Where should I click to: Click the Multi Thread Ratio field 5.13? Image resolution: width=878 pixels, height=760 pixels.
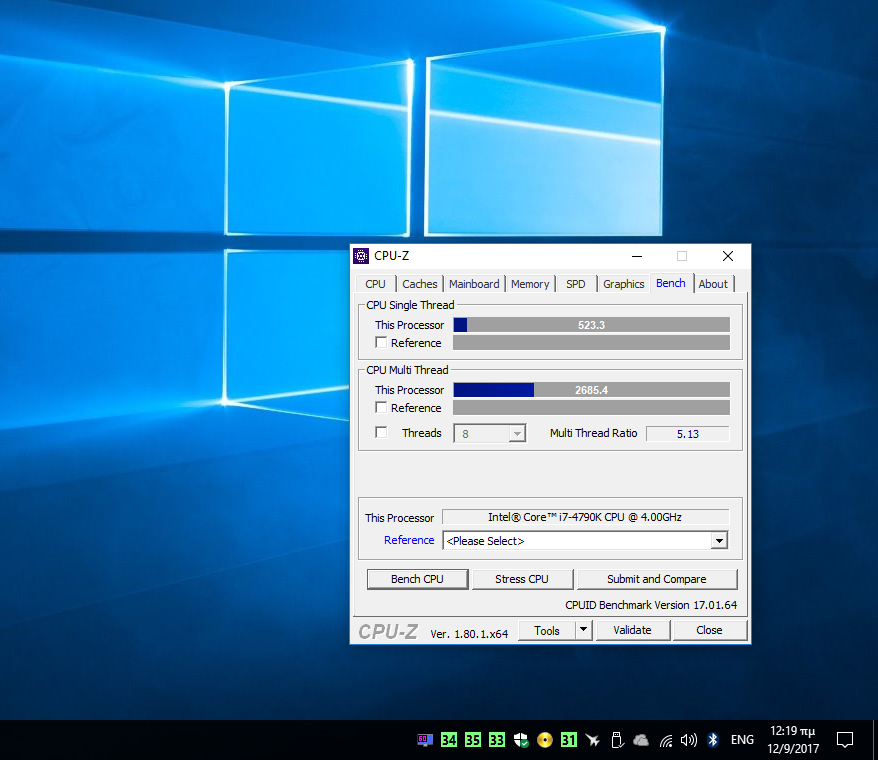tap(688, 433)
